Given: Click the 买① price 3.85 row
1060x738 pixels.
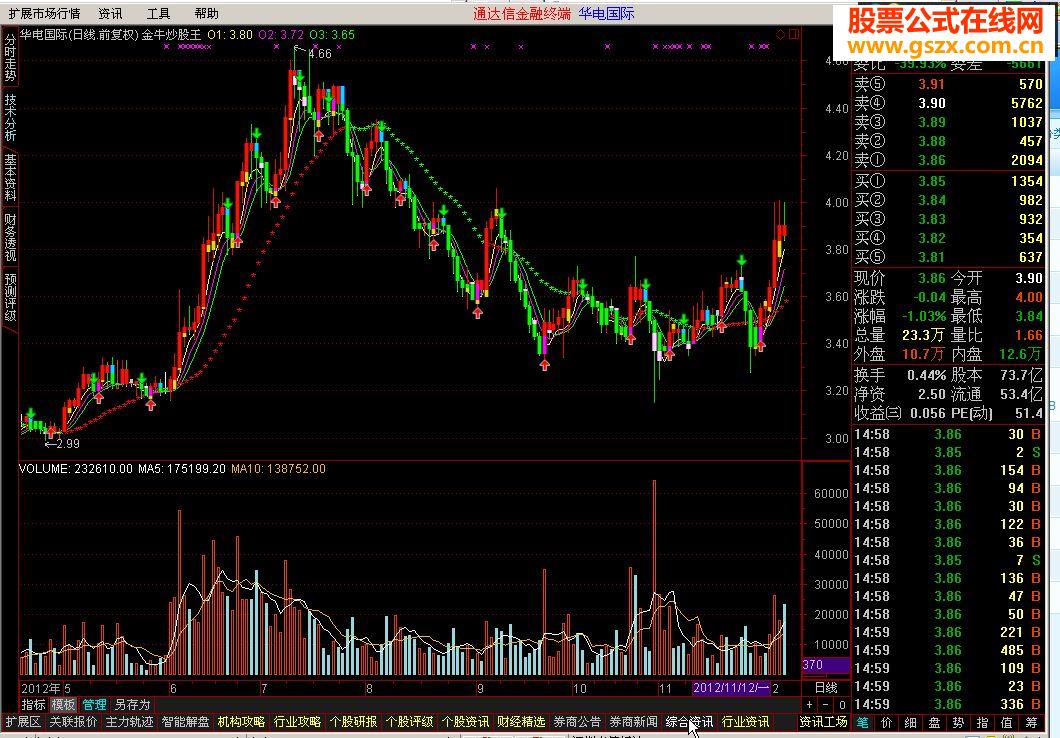Looking at the screenshot, I should [948, 181].
